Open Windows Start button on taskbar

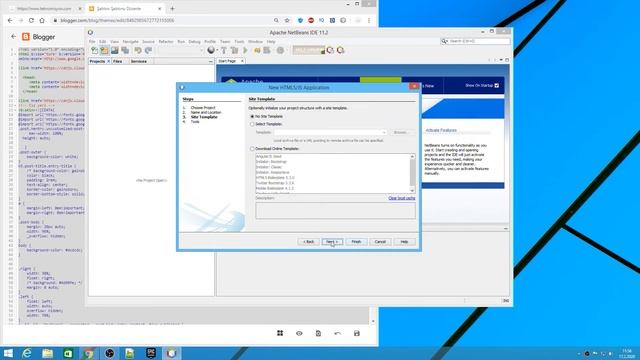tap(8, 353)
